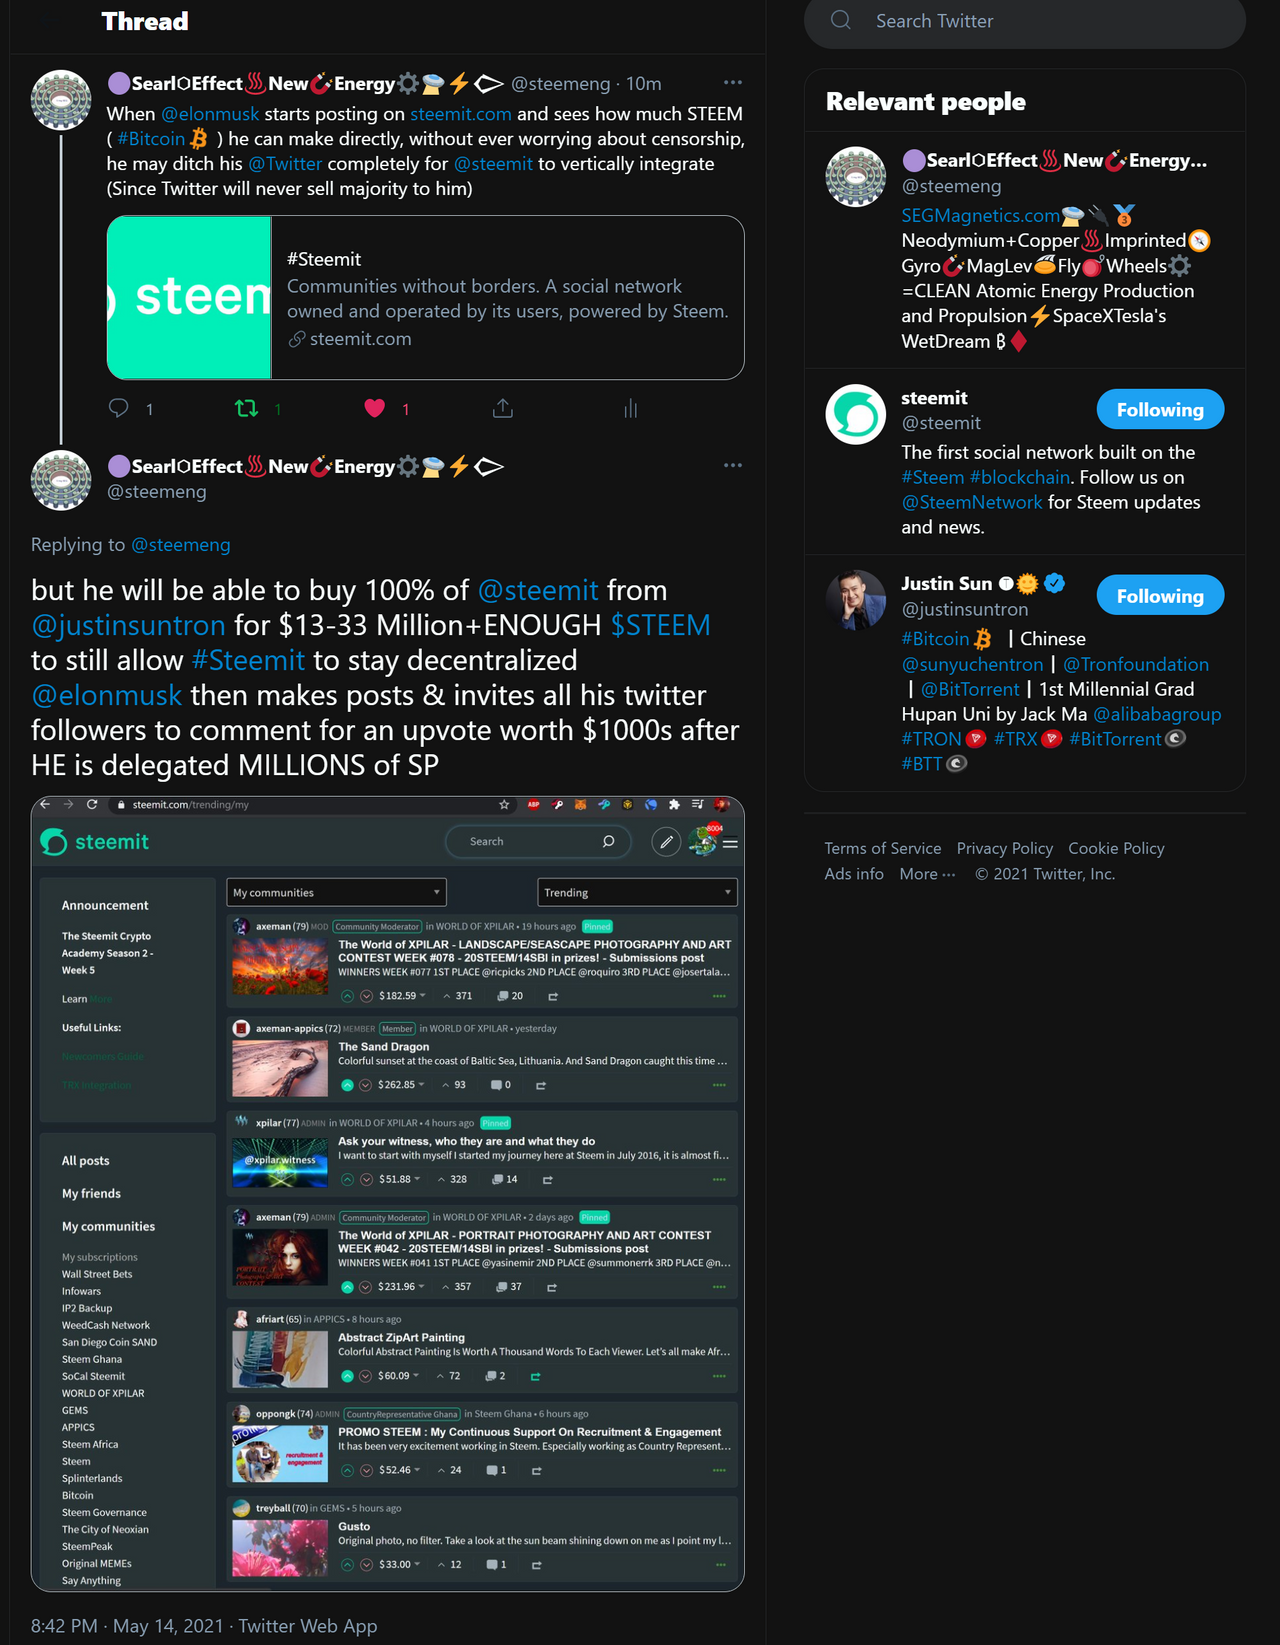
Task: Unlike the first tweet via red heart
Action: pos(375,408)
